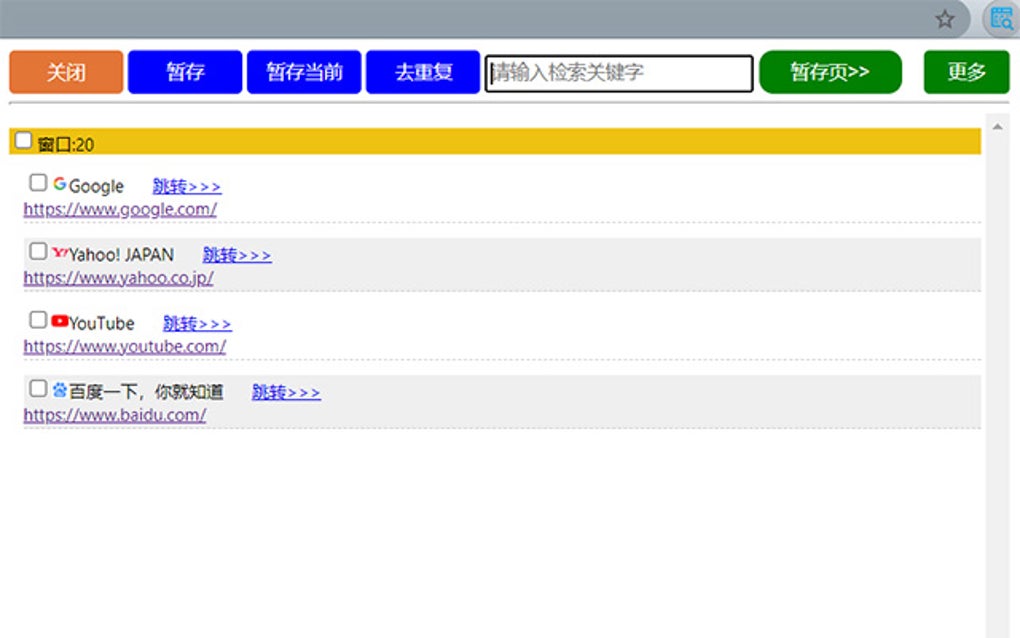Click the Google favicon icon

pyautogui.click(x=60, y=184)
